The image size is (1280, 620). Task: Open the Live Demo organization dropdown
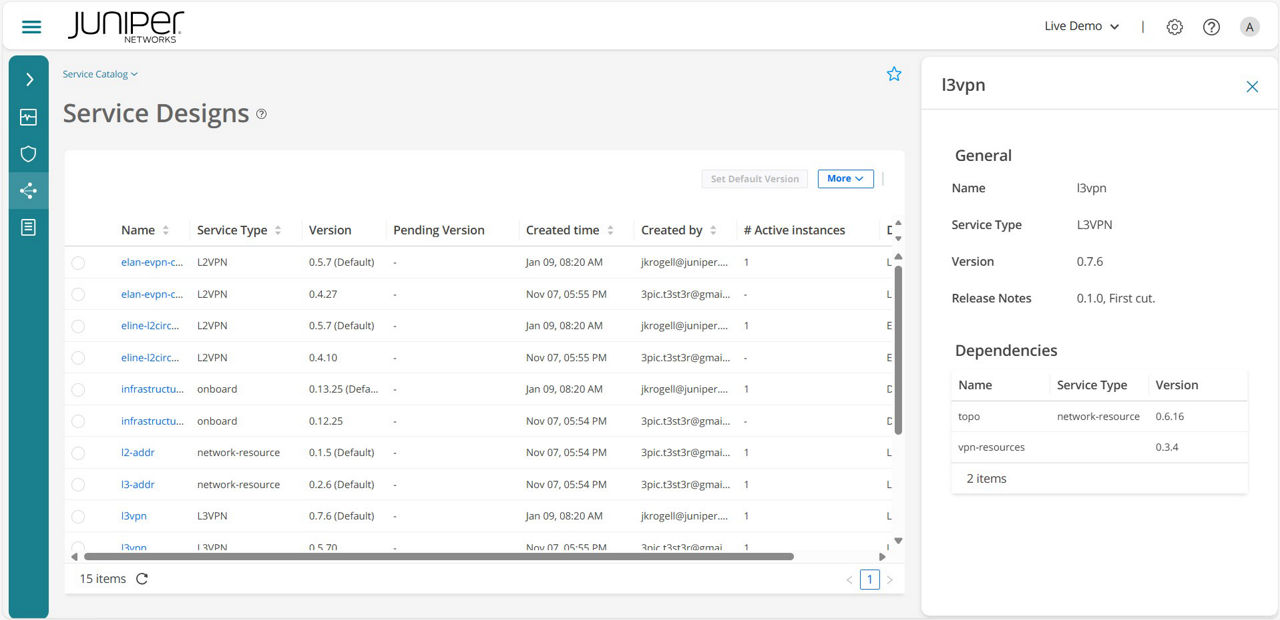pos(1081,27)
